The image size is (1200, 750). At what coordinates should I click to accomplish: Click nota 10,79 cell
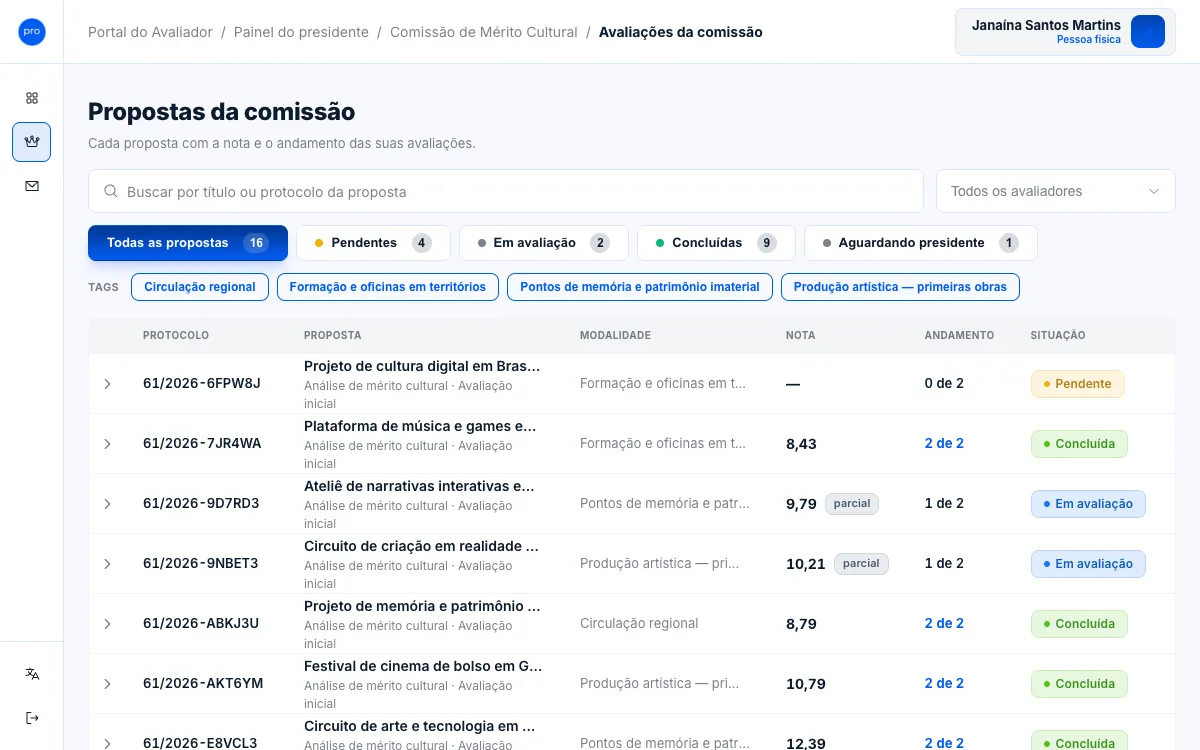[x=805, y=684]
